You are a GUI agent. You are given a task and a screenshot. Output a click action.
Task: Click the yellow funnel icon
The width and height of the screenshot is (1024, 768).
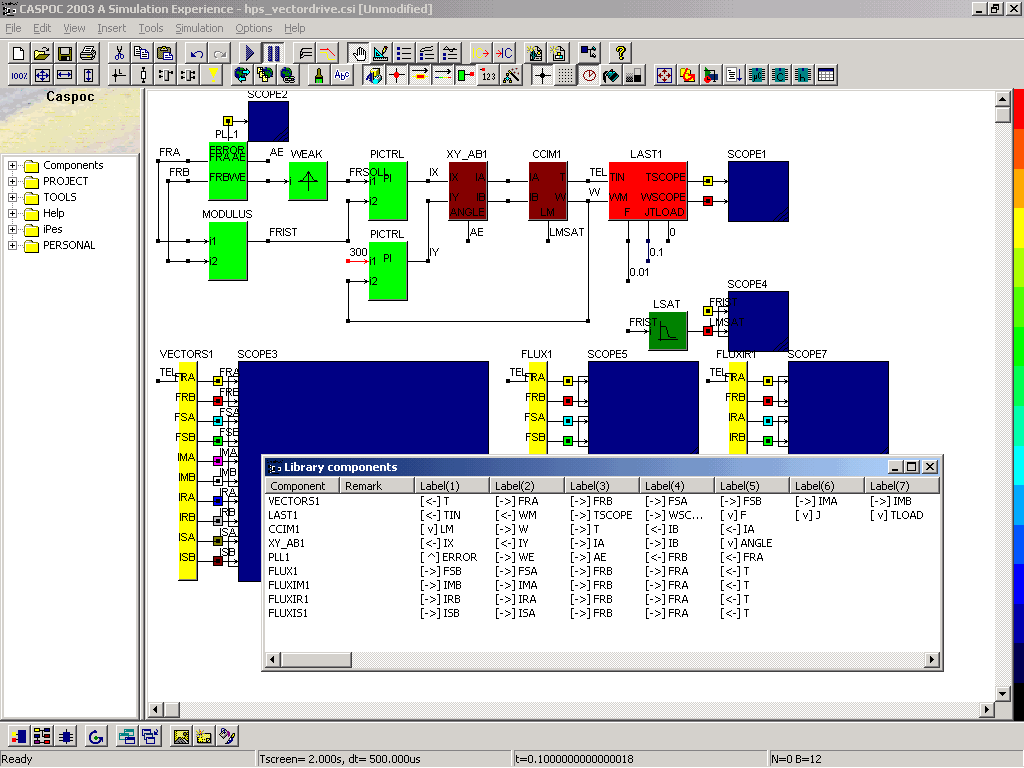click(x=212, y=76)
